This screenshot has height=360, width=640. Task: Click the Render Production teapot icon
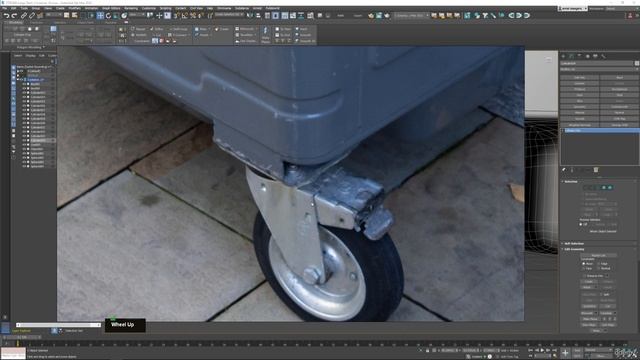pos(387,16)
